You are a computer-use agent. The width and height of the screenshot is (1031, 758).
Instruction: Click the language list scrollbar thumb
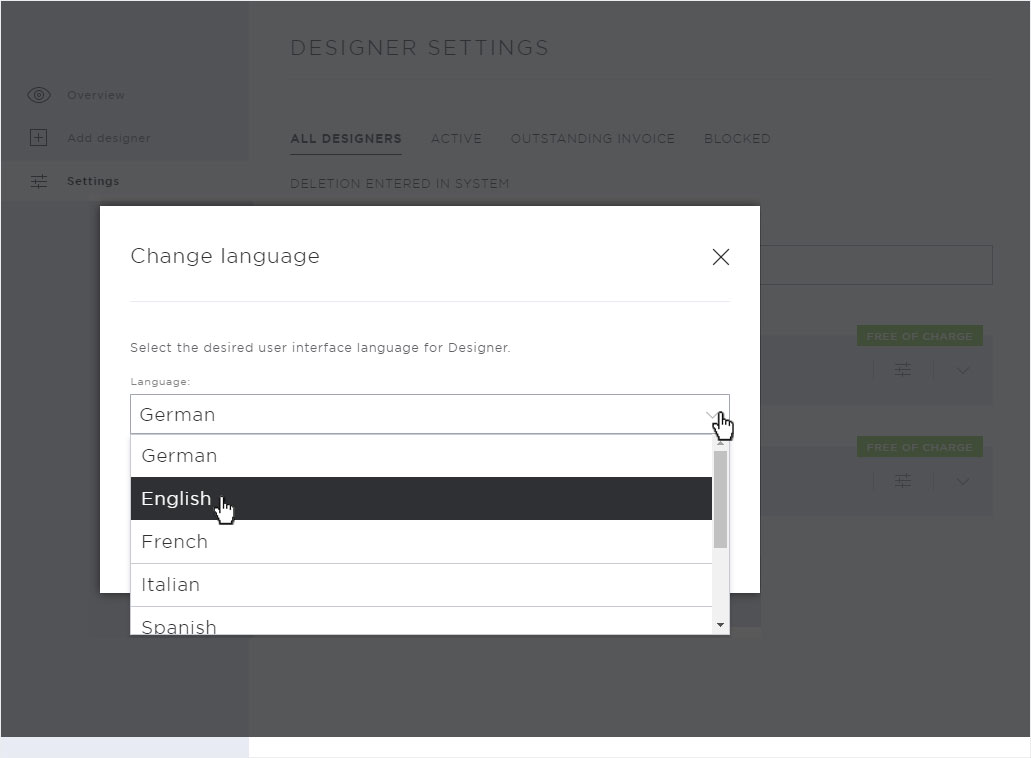coord(721,499)
